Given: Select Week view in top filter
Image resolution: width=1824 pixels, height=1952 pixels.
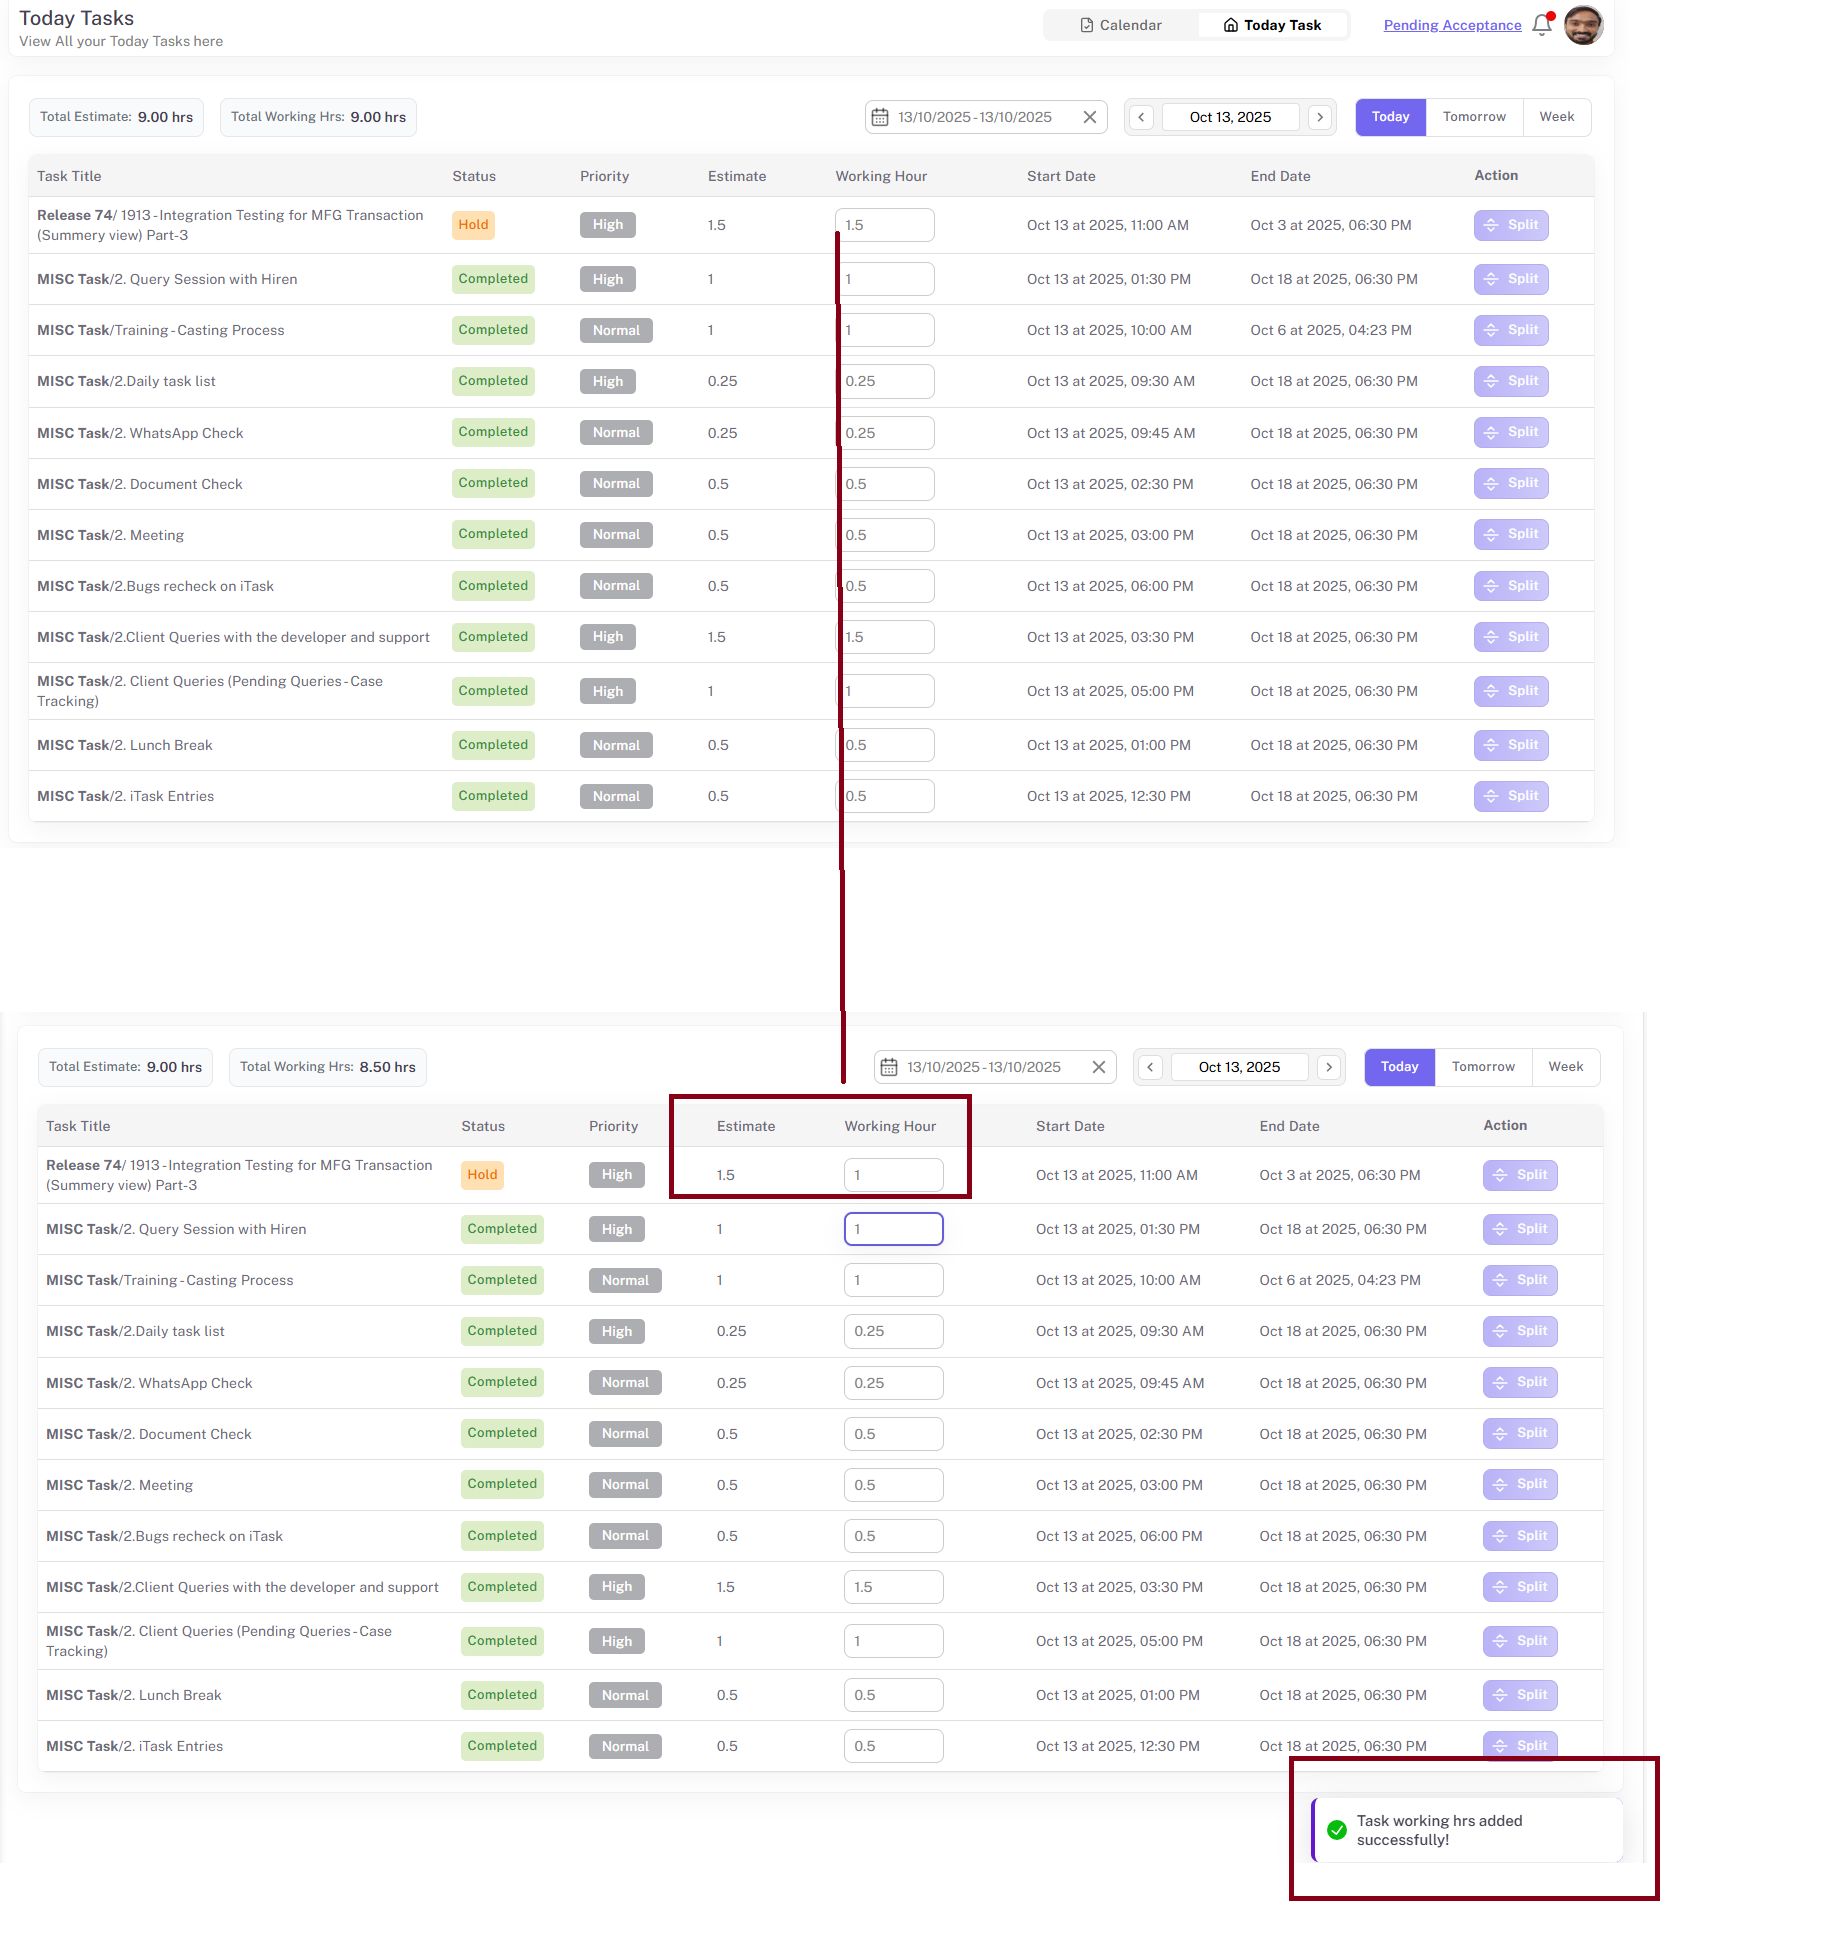Looking at the screenshot, I should point(1556,117).
